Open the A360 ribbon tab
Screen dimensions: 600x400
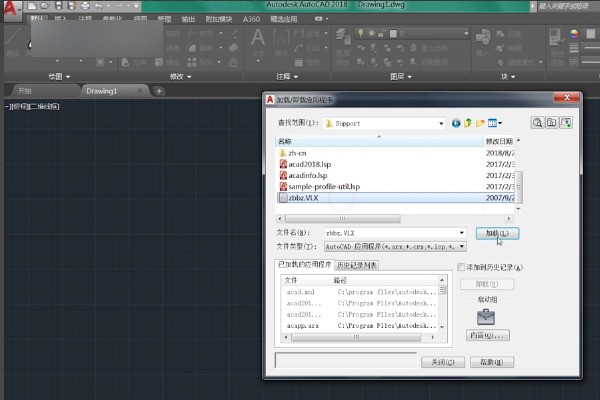(x=251, y=19)
